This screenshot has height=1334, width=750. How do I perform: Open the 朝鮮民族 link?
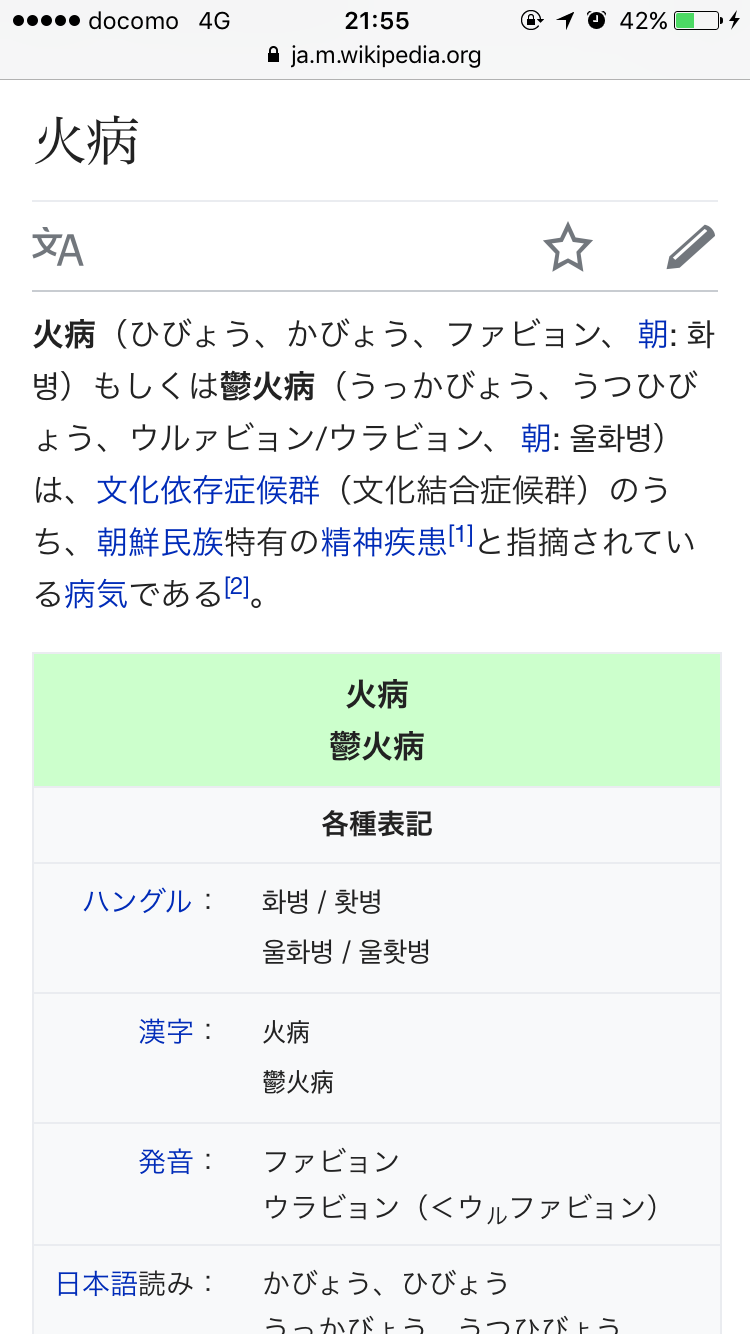point(160,542)
